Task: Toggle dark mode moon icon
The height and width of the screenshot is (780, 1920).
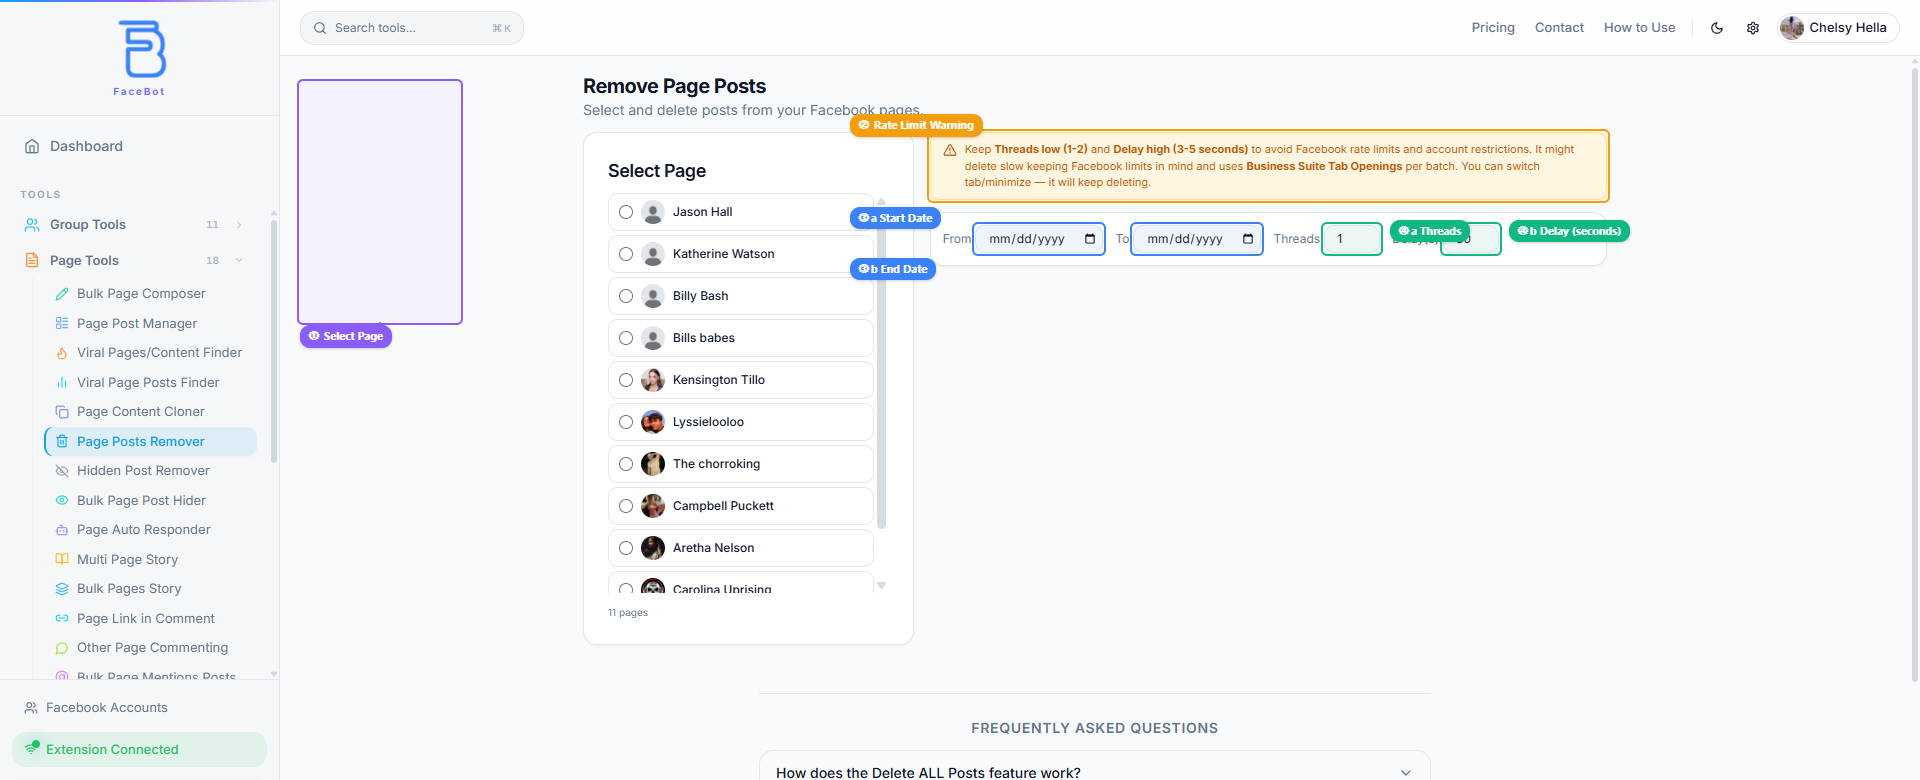Action: tap(1717, 28)
